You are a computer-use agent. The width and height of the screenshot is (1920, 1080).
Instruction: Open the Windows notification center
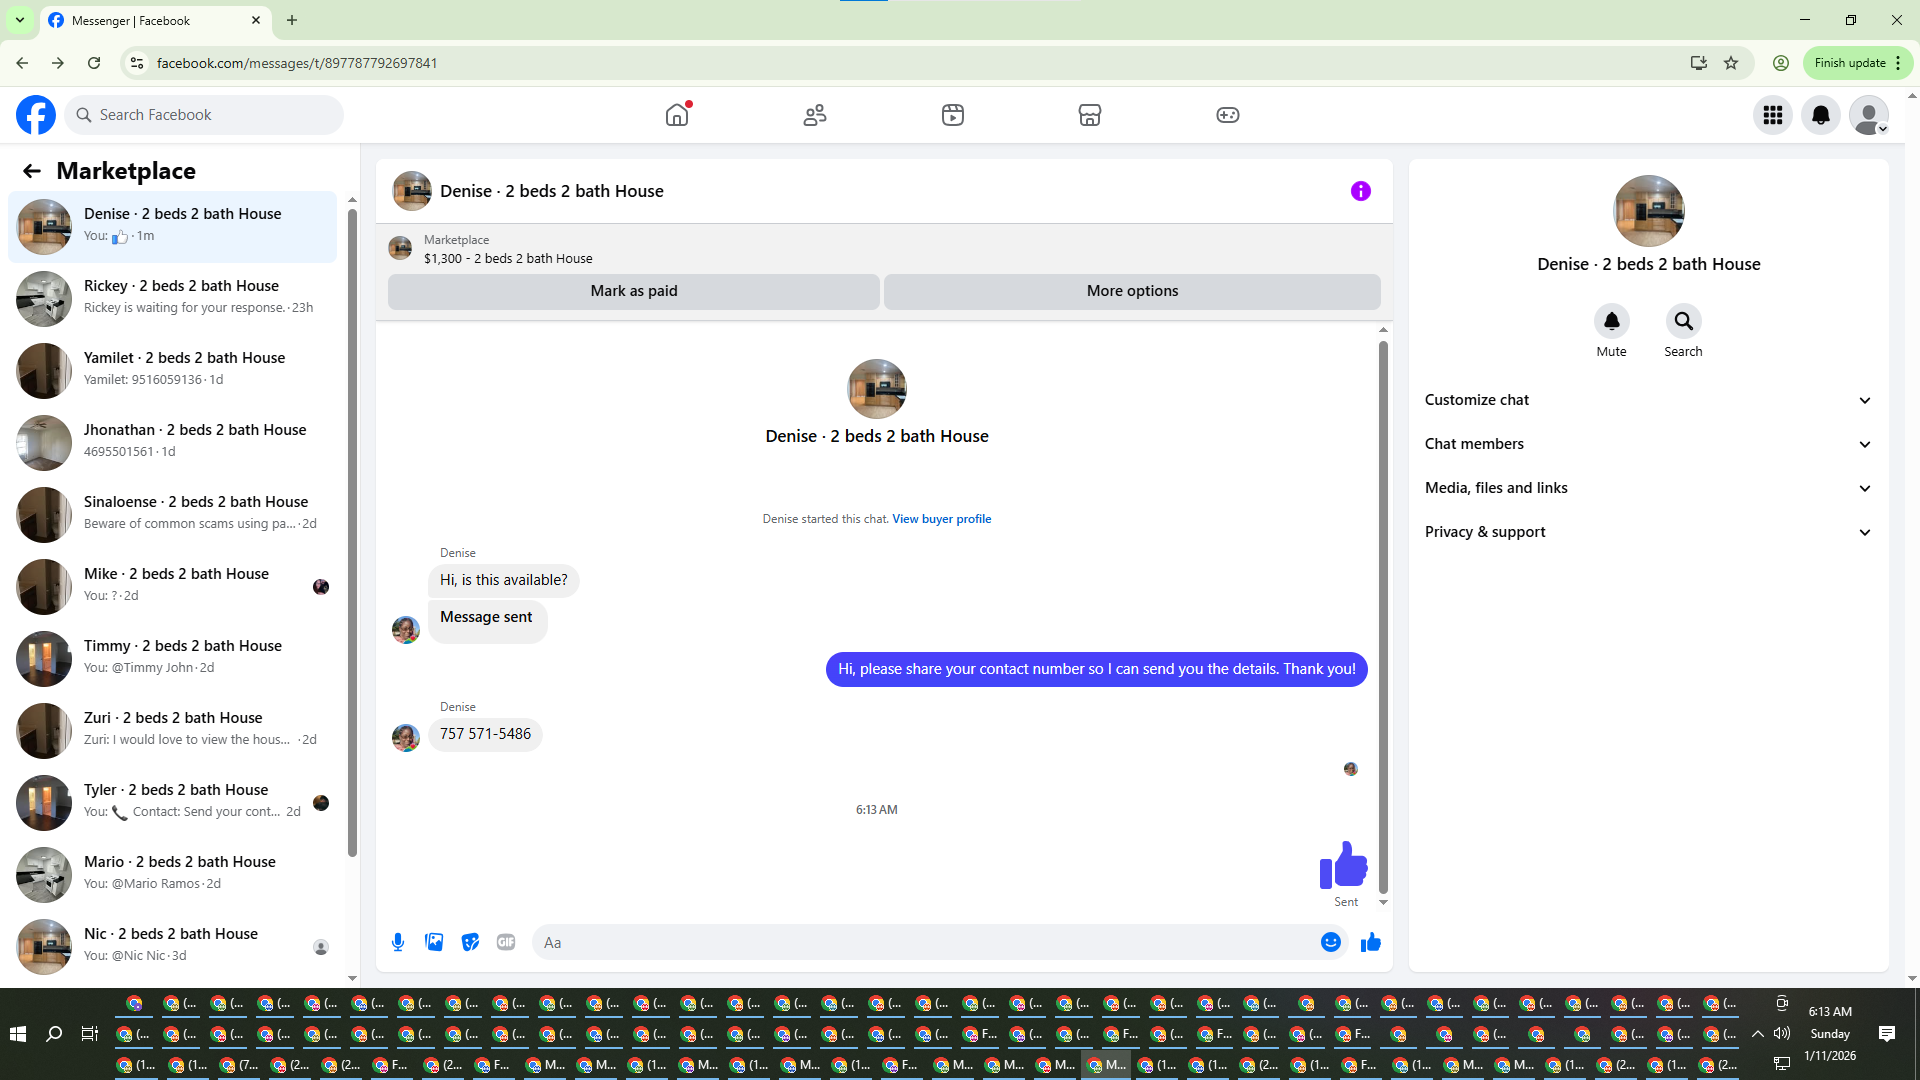point(1887,1034)
